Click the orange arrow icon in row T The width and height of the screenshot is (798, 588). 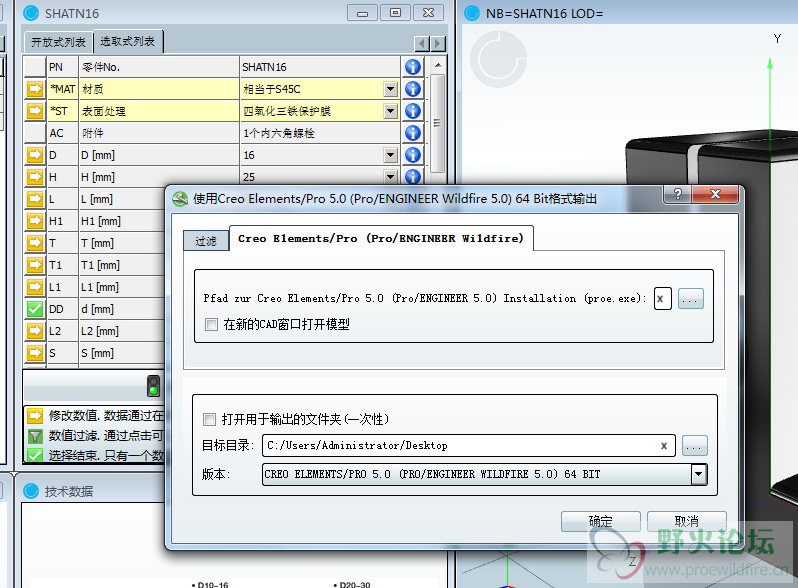(x=35, y=243)
